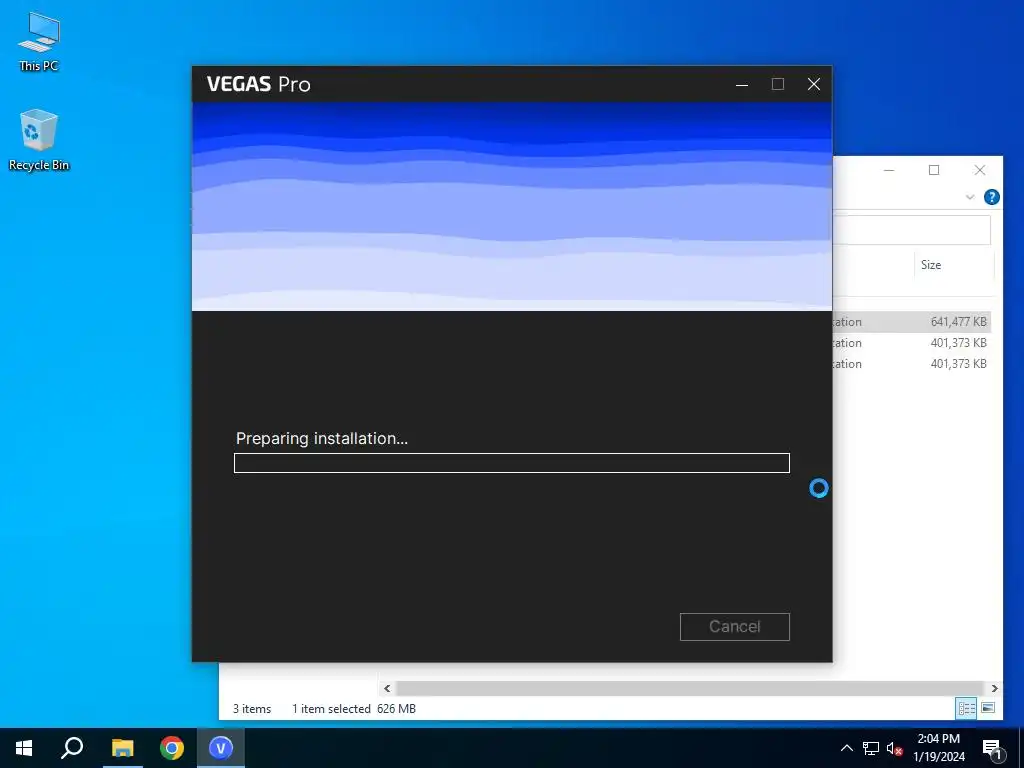This screenshot has height=768, width=1024.
Task: Click the VEGAS Pro title text
Action: (259, 84)
